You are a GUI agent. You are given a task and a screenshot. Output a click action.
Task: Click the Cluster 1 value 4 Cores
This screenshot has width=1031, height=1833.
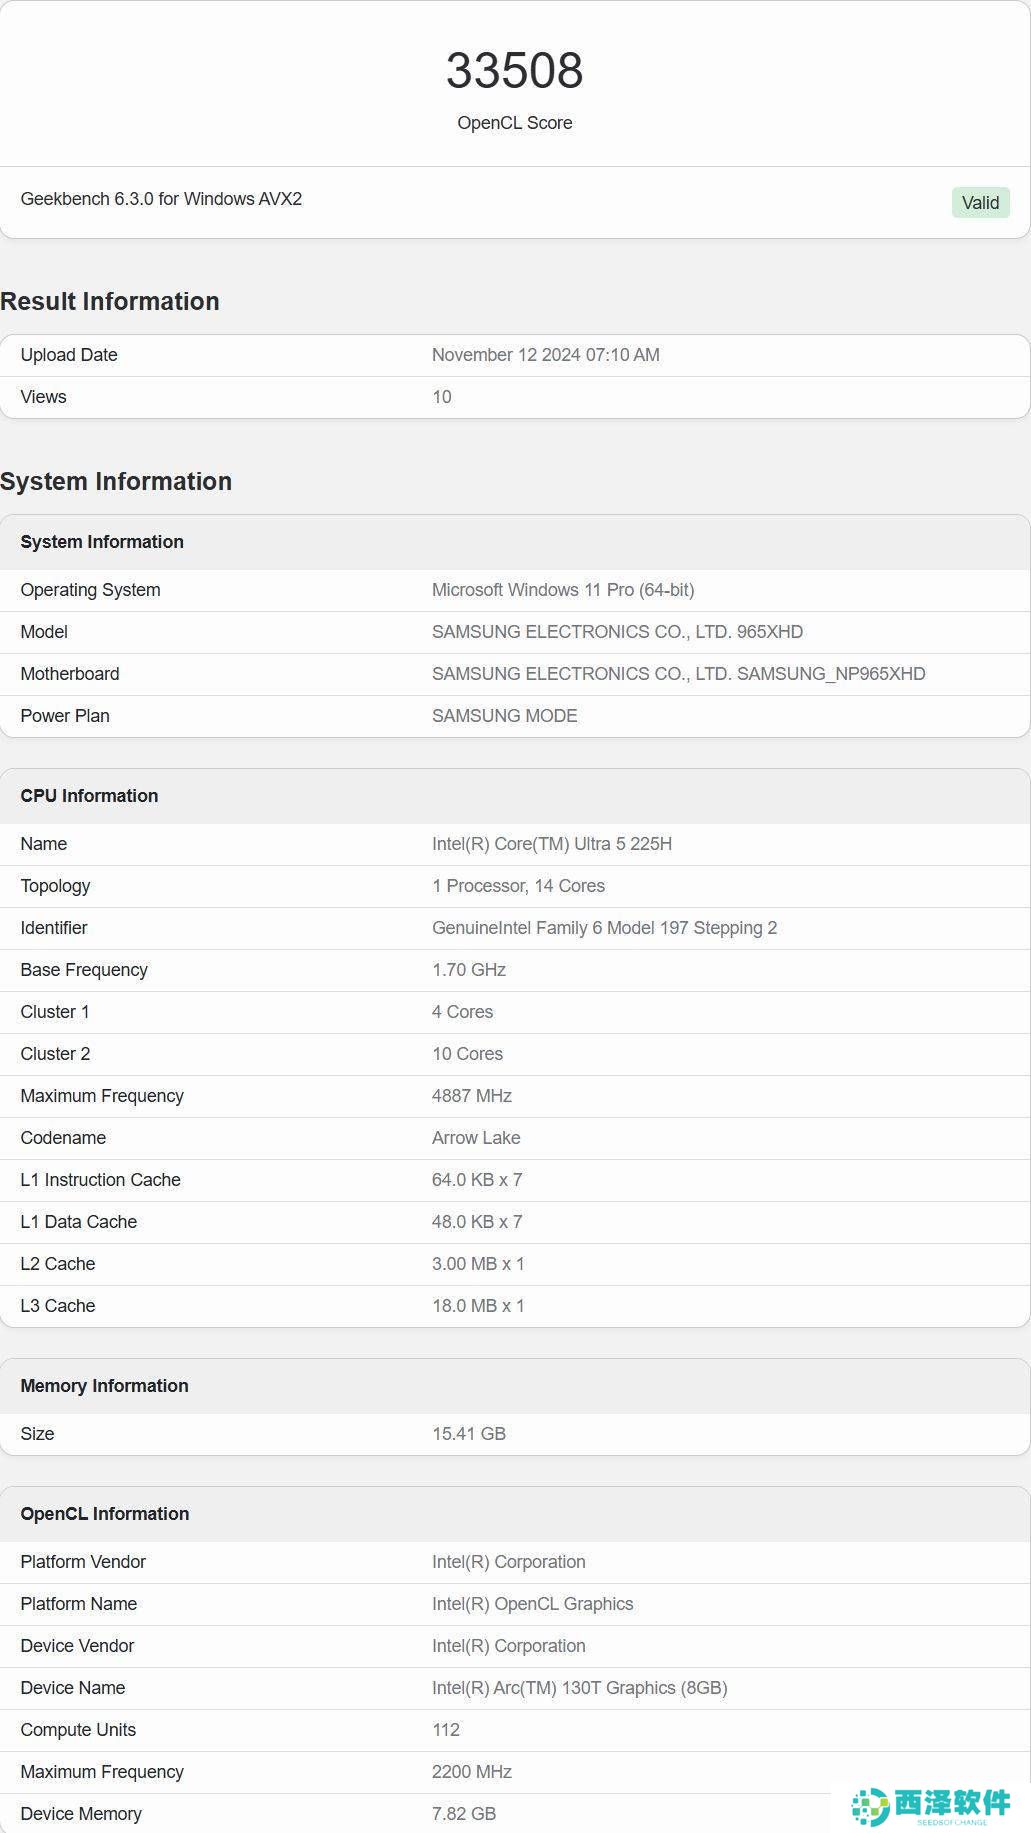pyautogui.click(x=462, y=1012)
